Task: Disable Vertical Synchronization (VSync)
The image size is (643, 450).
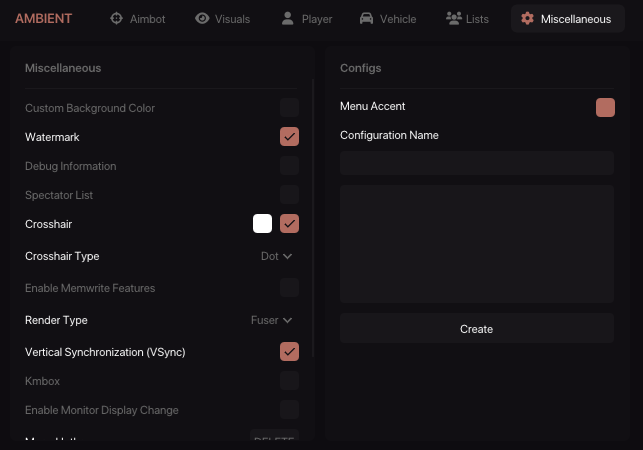Action: pos(289,351)
